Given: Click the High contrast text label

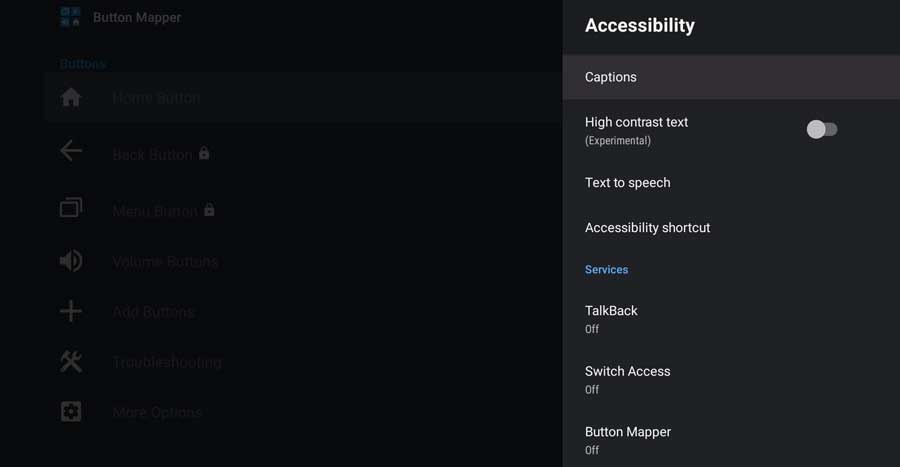Looking at the screenshot, I should click(636, 122).
